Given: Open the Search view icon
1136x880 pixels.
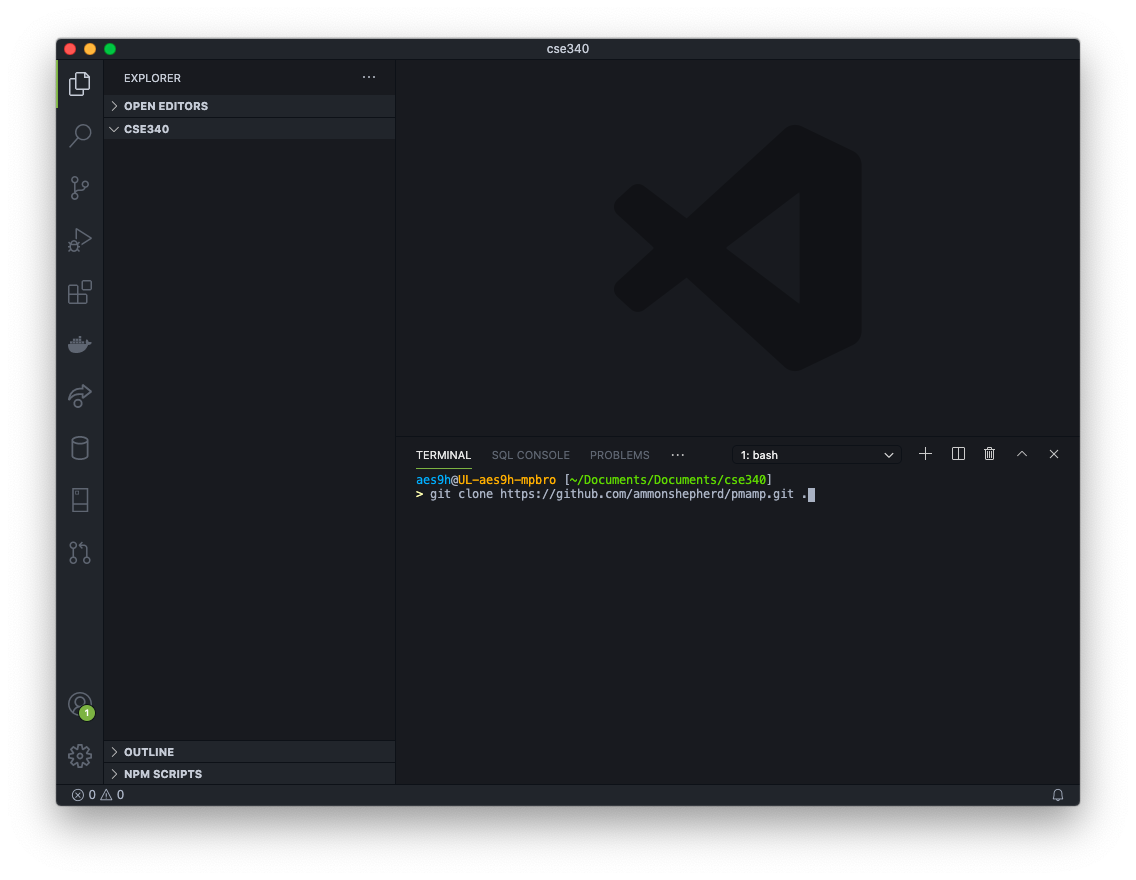Looking at the screenshot, I should click(80, 135).
